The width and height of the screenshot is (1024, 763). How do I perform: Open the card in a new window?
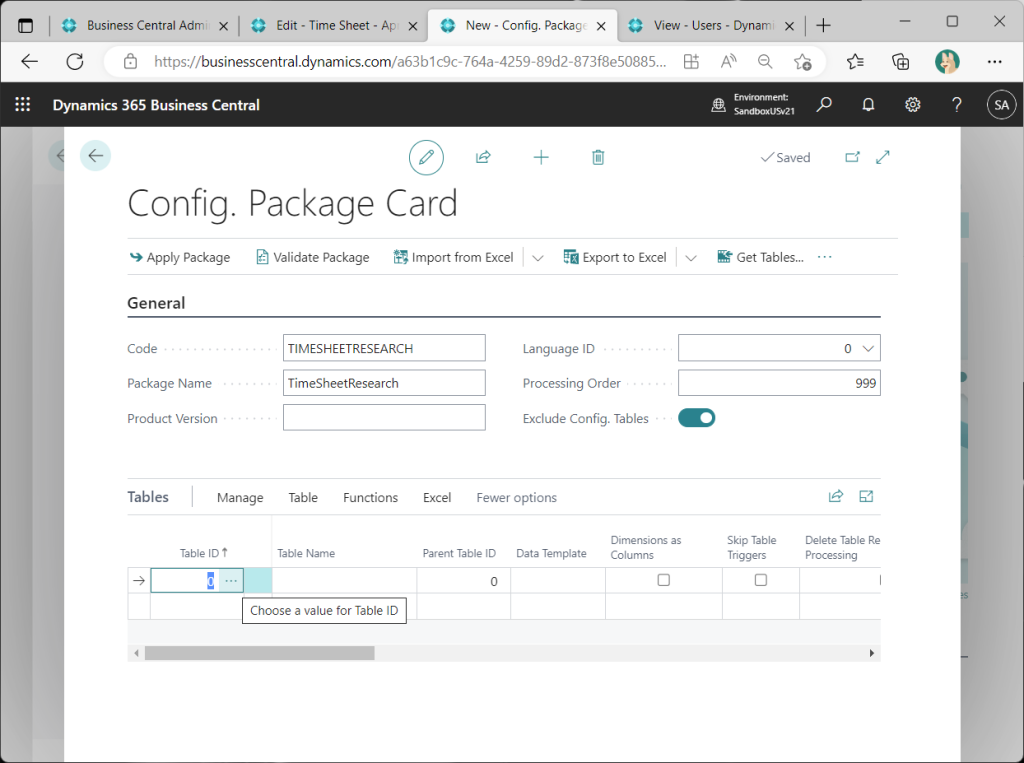[852, 157]
